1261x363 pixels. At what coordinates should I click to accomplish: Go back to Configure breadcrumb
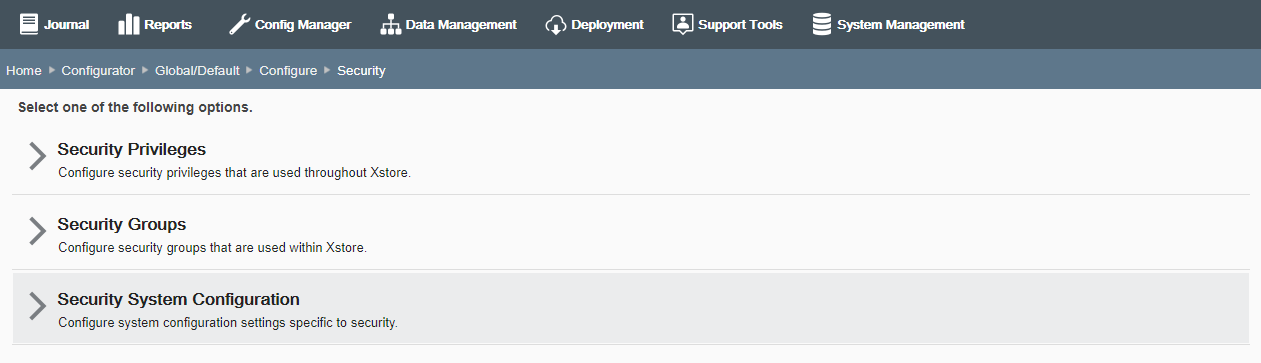point(288,71)
